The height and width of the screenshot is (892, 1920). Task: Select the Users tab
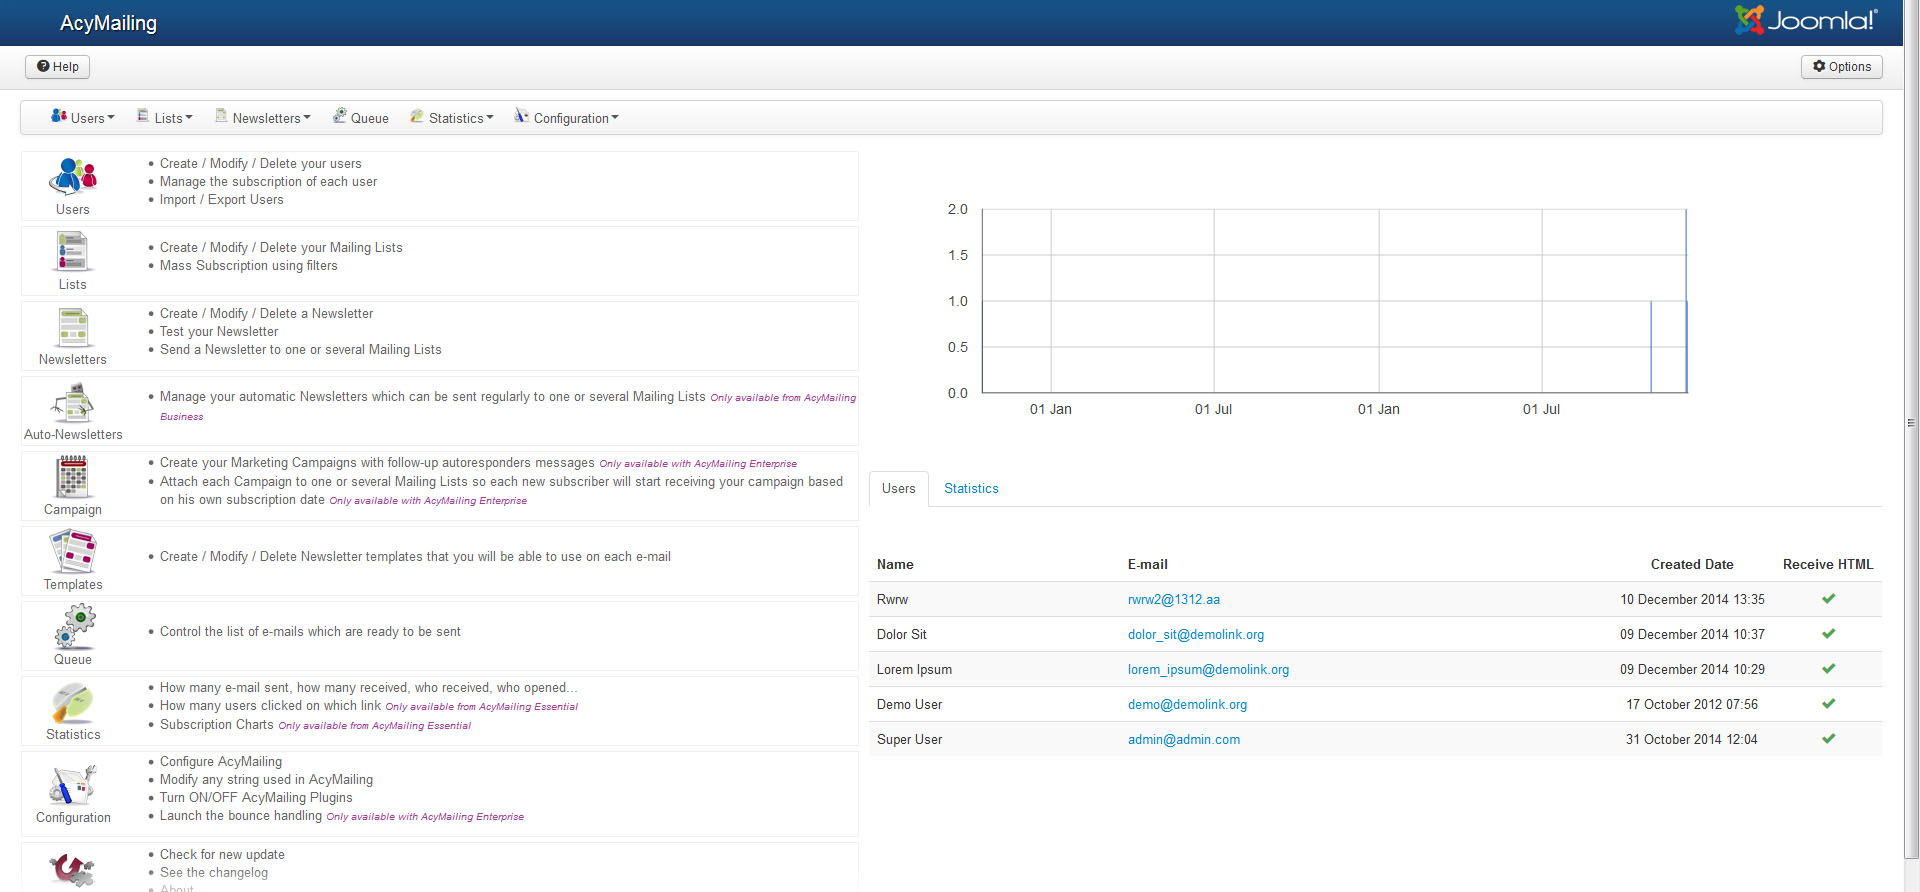(898, 488)
